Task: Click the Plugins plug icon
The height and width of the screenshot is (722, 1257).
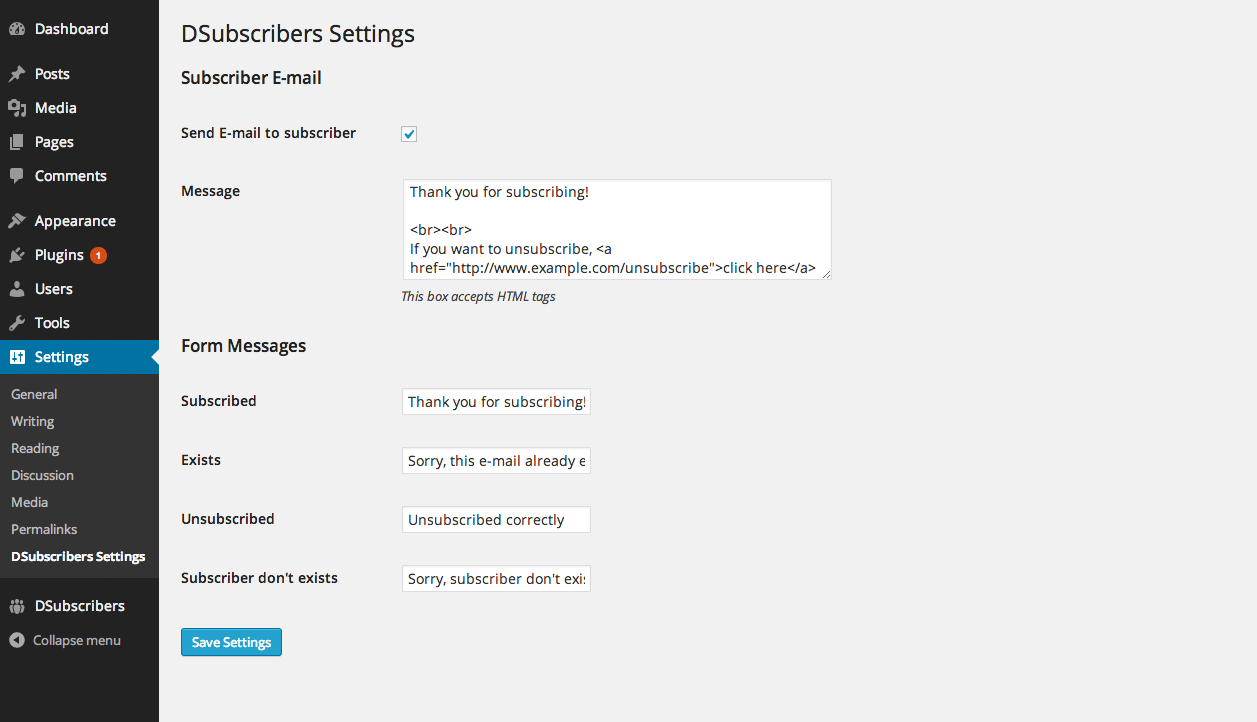Action: coord(17,255)
